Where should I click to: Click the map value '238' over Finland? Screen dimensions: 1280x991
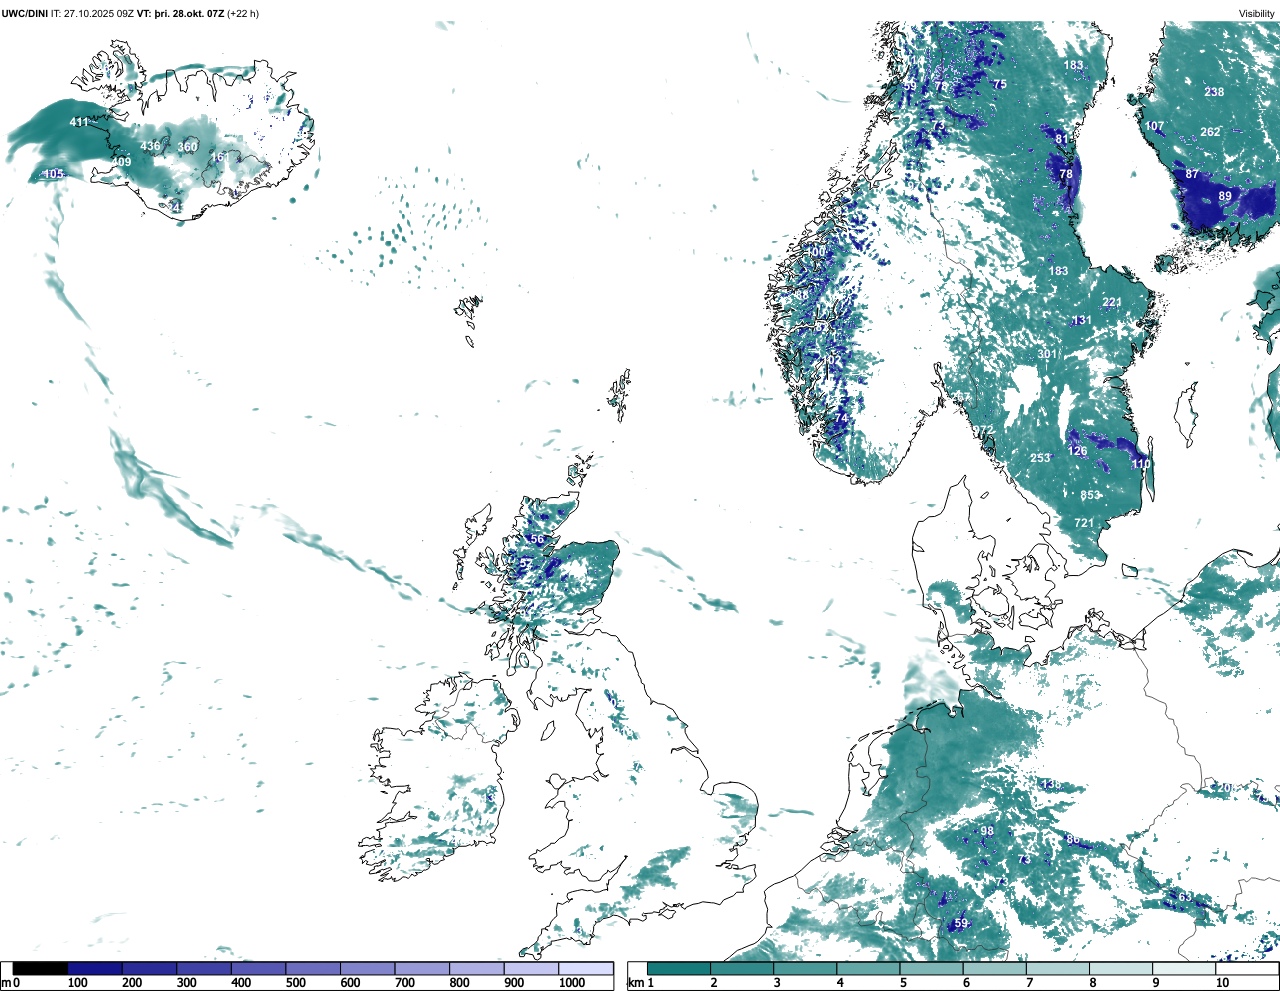[x=1214, y=92]
